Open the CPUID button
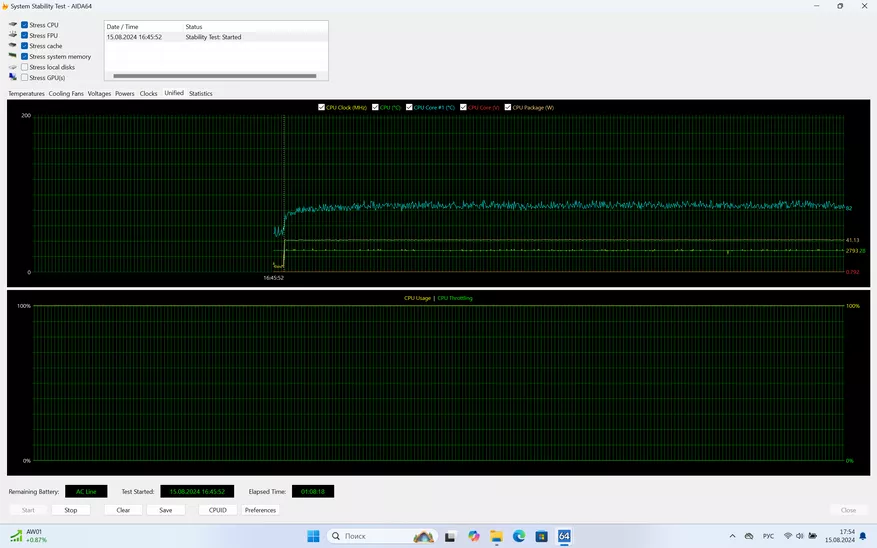 [218, 510]
